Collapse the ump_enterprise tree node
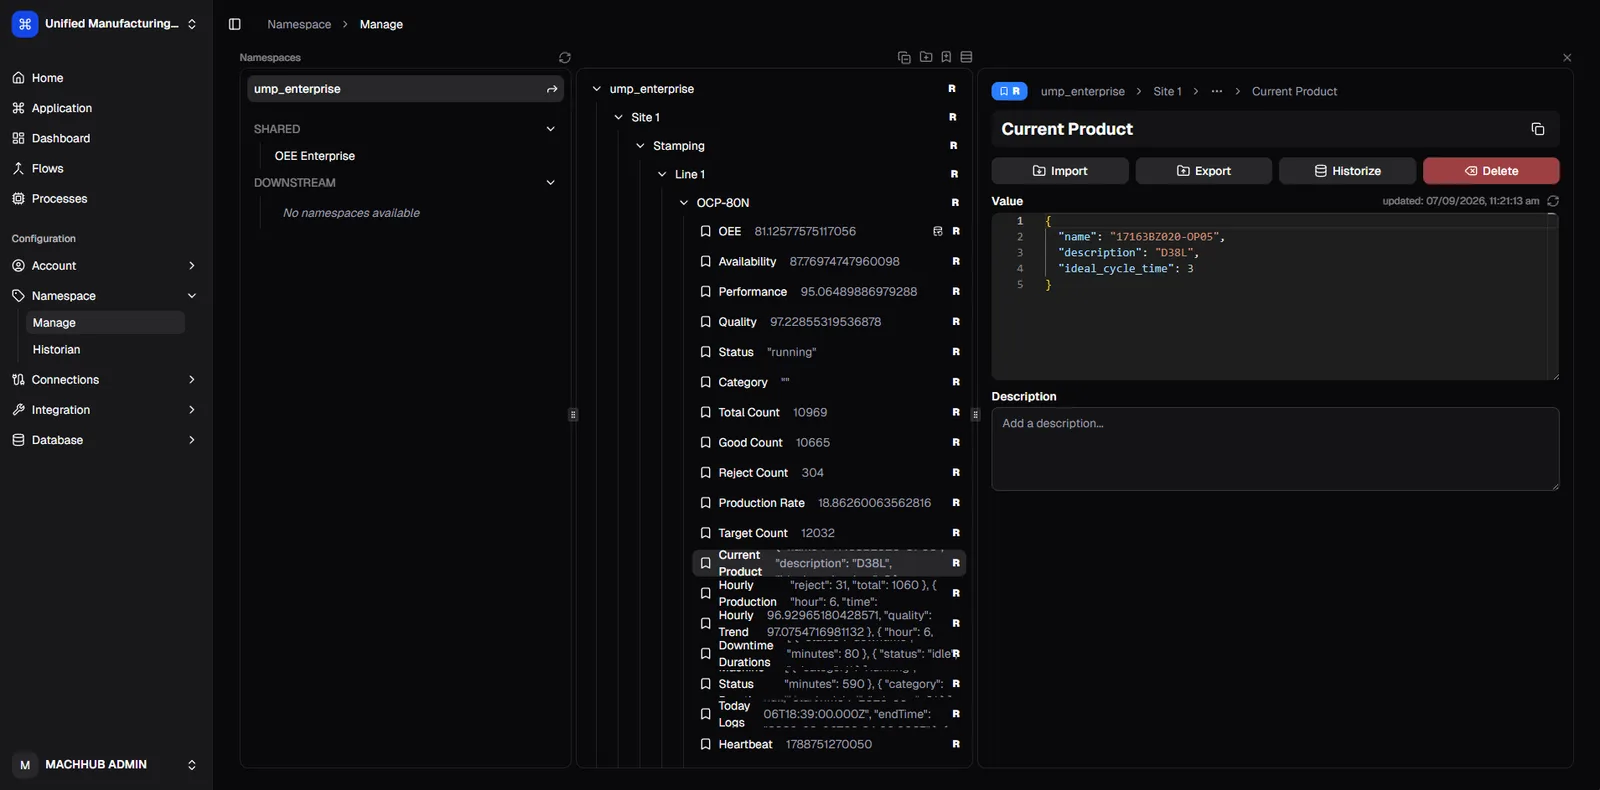Image resolution: width=1600 pixels, height=790 pixels. click(597, 89)
